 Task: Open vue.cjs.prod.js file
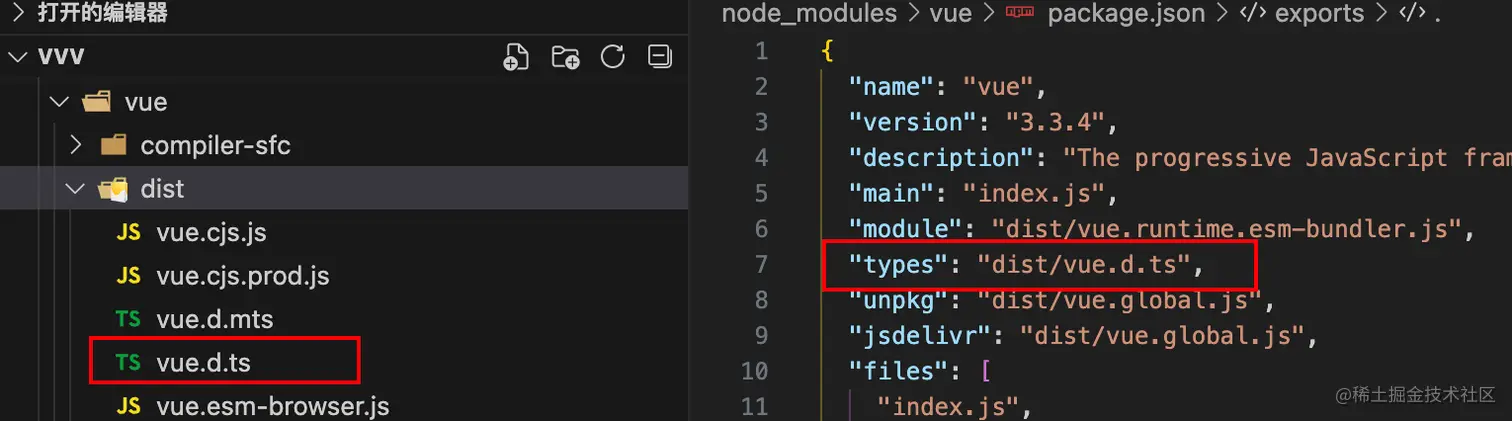[243, 275]
